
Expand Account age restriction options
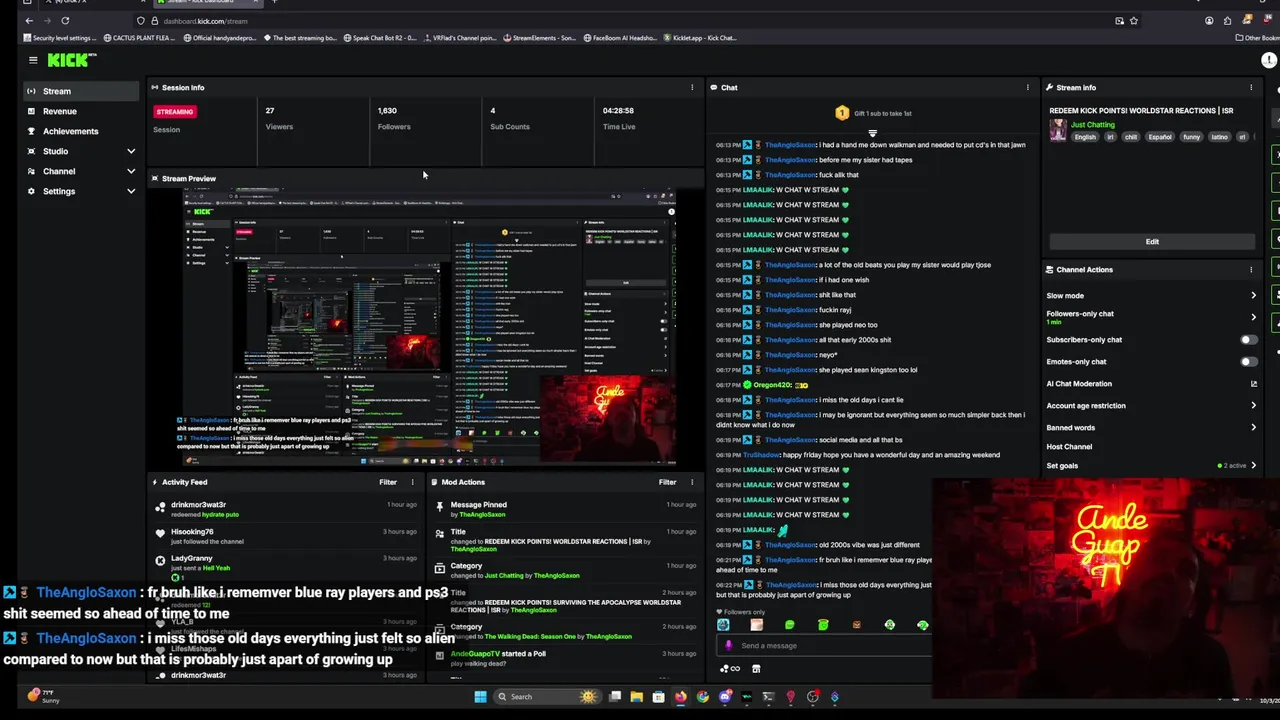pos(1253,405)
